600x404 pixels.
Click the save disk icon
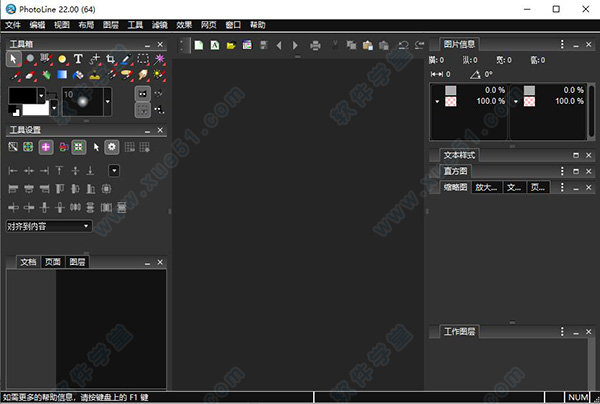click(264, 45)
